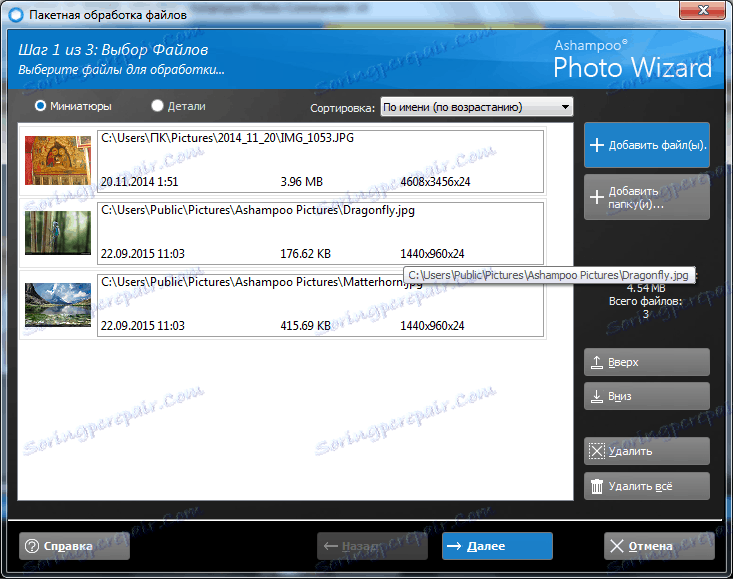This screenshot has width=733, height=579.
Task: Click the left arrow icon on Назад
Action: click(331, 546)
